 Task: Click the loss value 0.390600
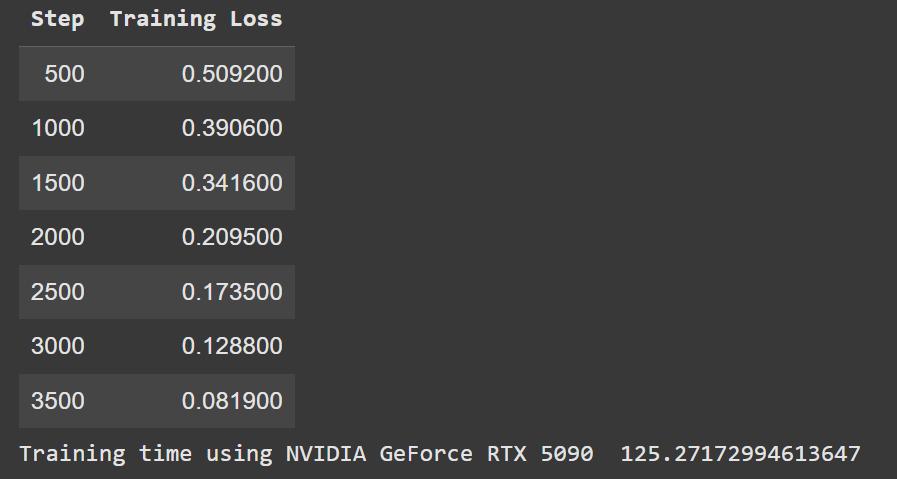232,128
